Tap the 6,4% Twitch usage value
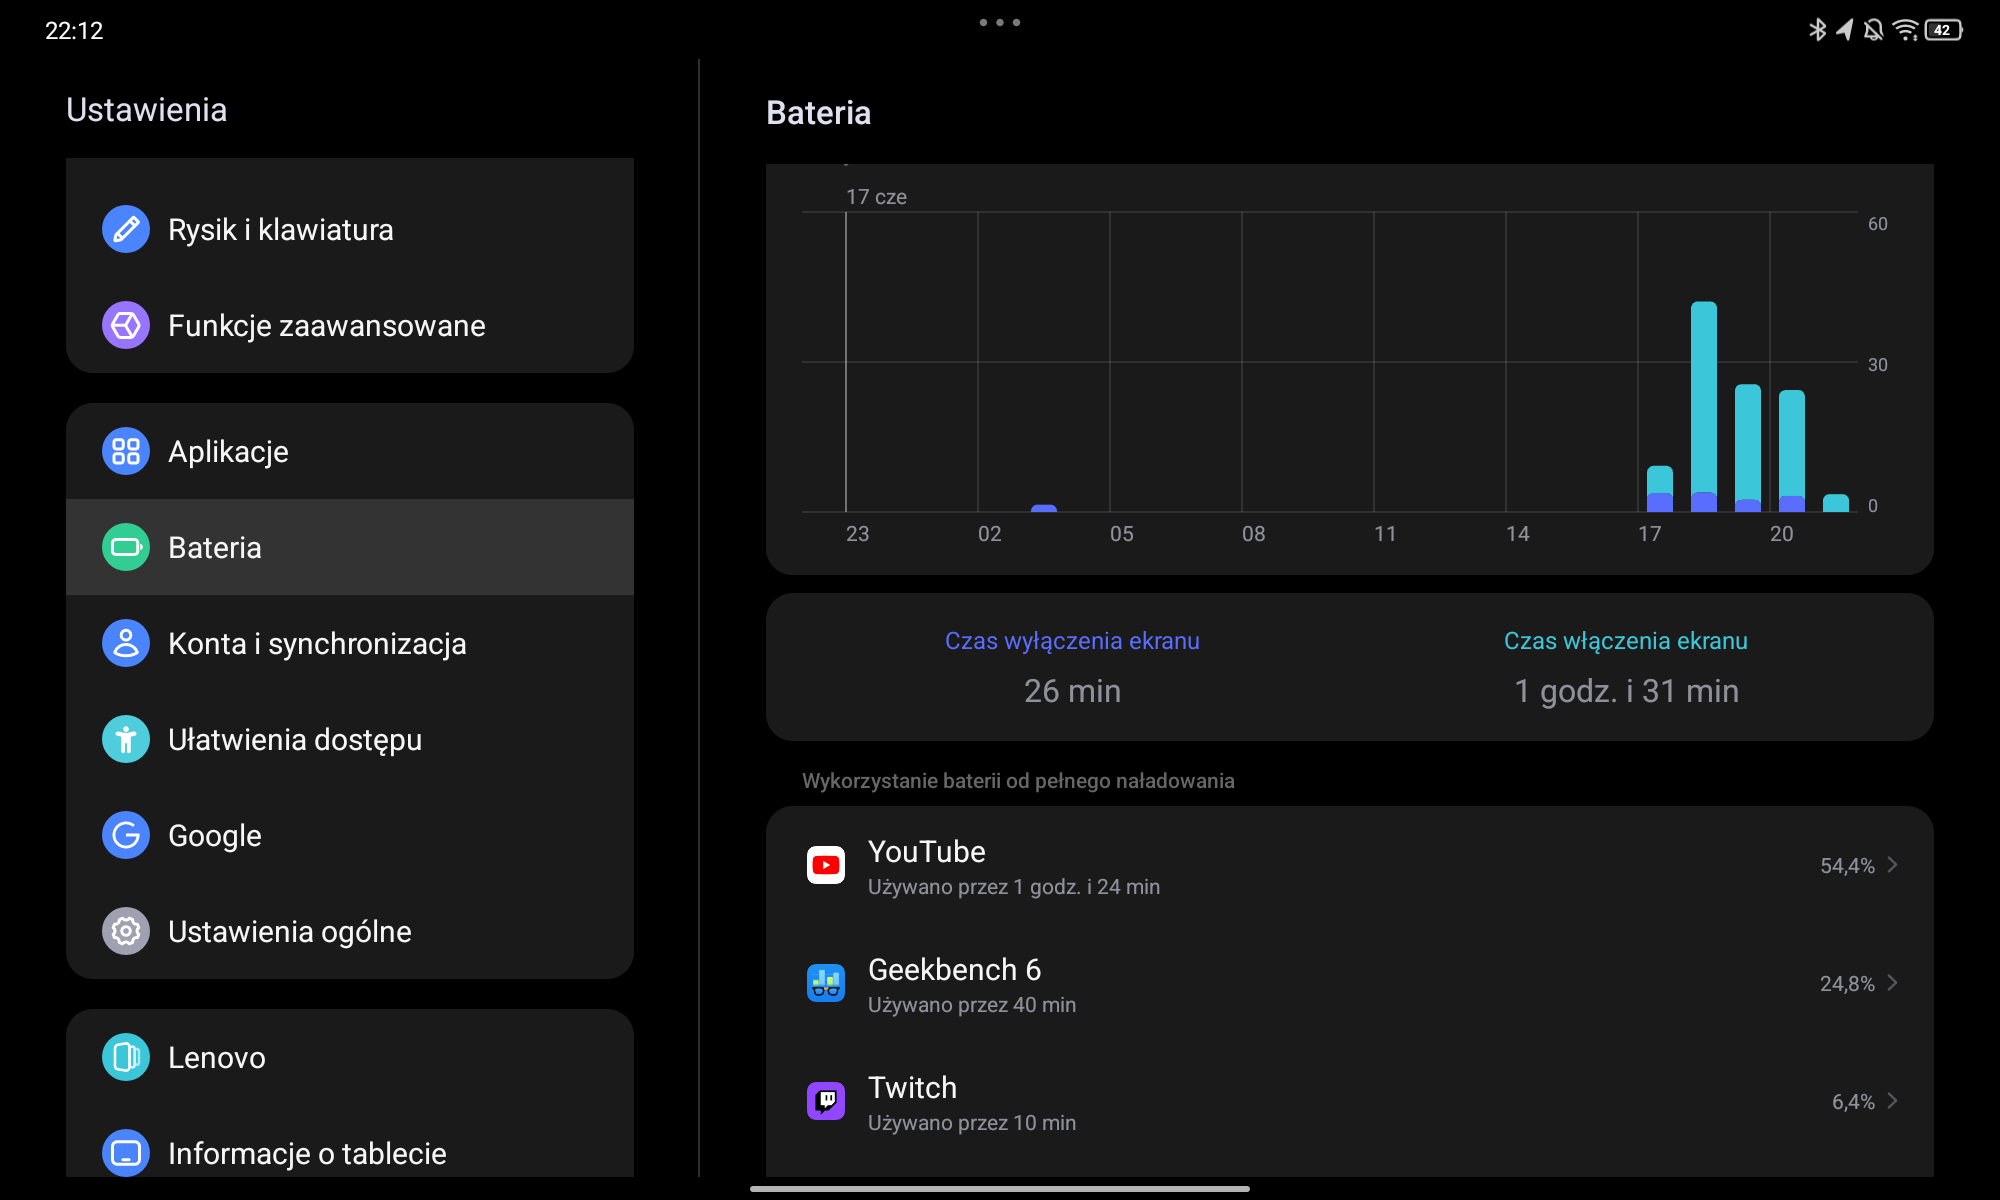The height and width of the screenshot is (1200, 2000). [x=1853, y=1102]
